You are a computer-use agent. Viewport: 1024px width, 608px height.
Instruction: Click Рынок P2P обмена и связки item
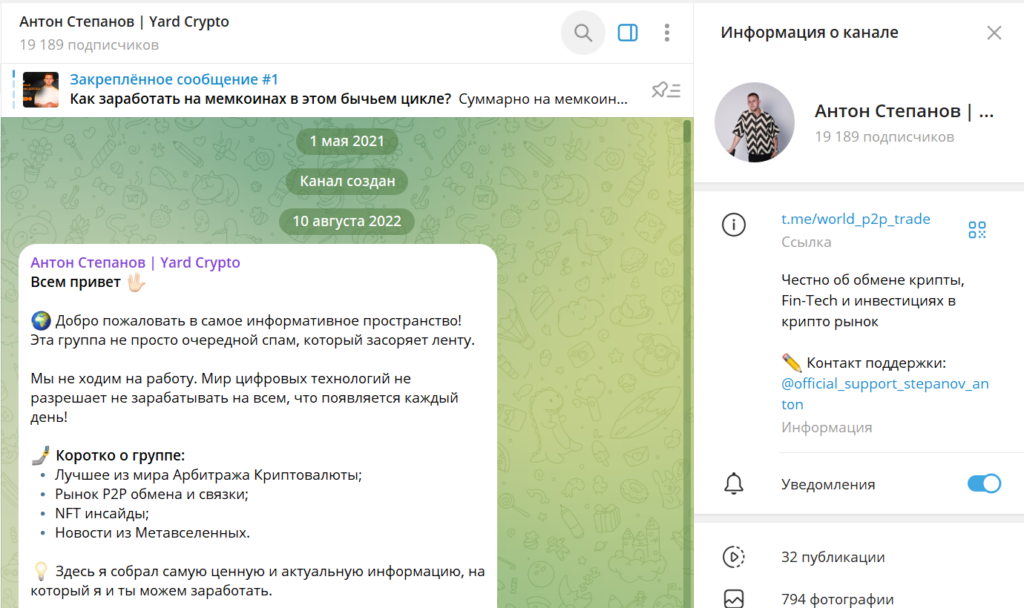point(152,494)
